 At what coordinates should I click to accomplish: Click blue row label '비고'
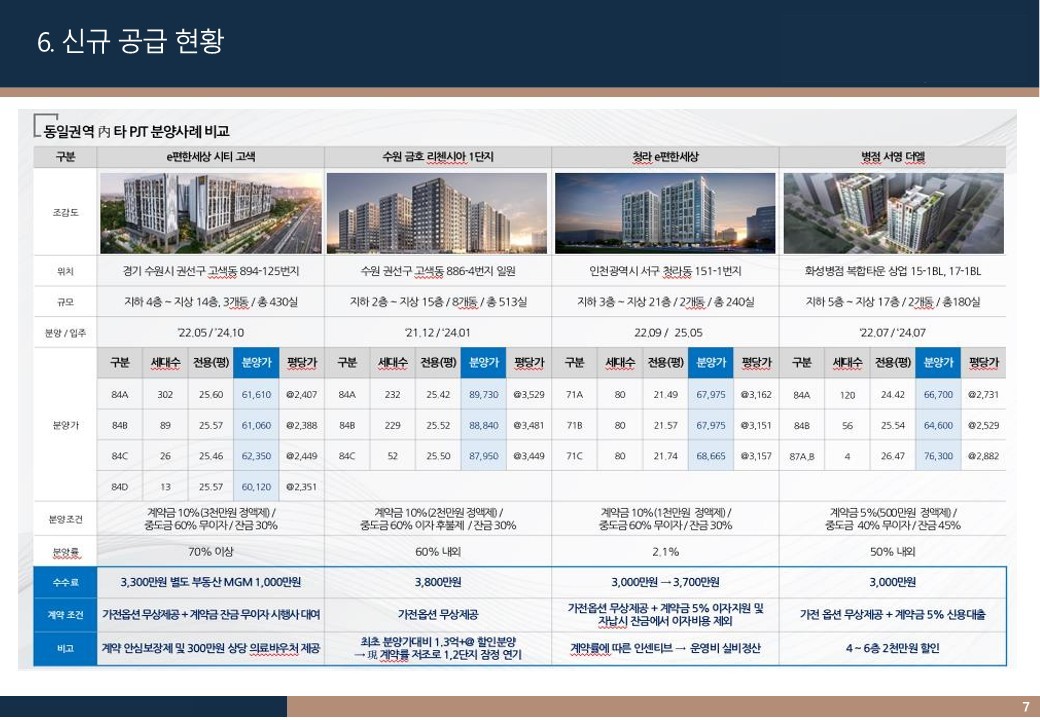(65, 648)
